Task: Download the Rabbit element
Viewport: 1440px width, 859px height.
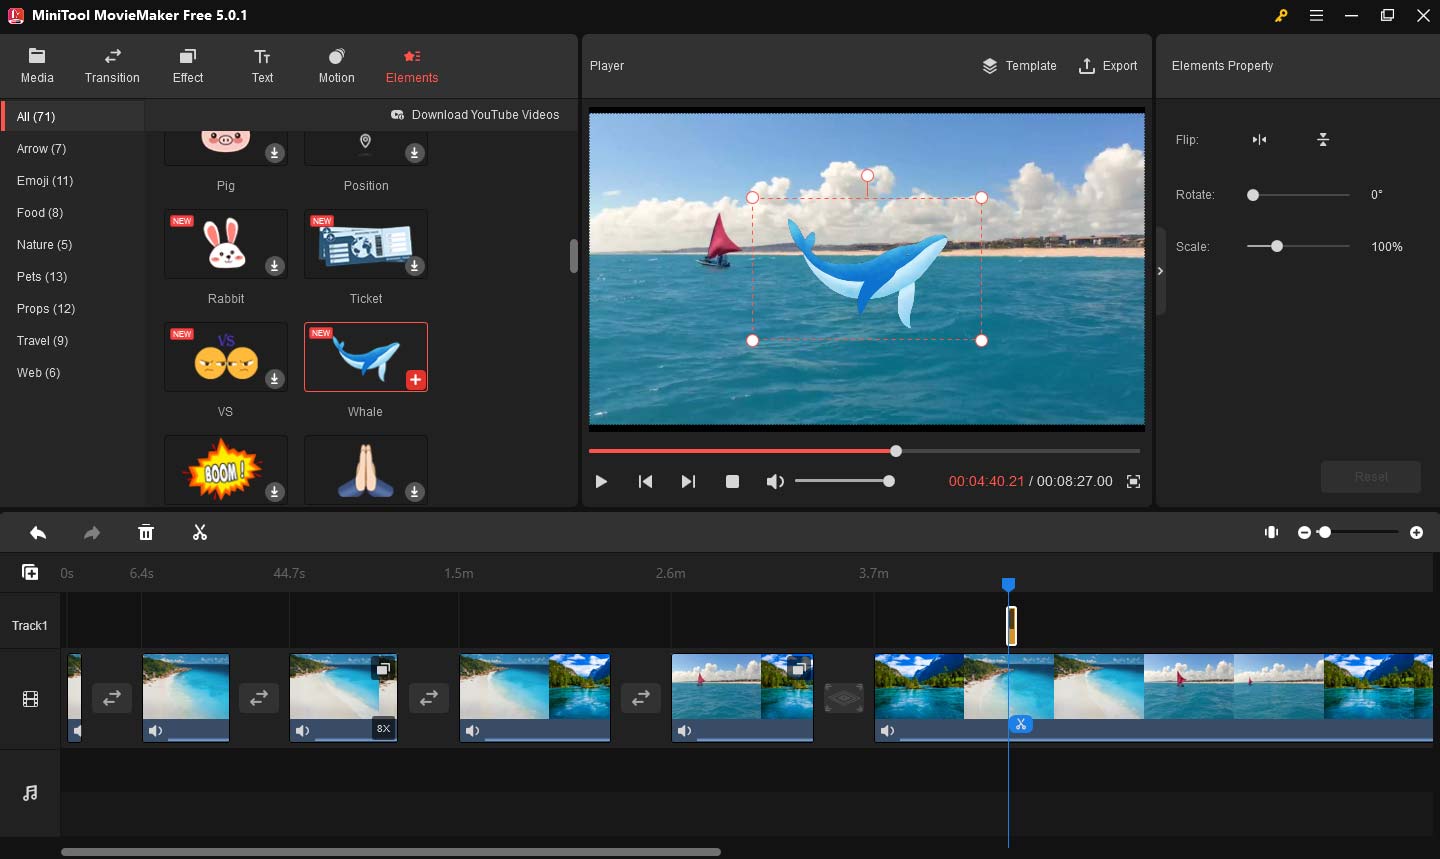Action: click(x=274, y=266)
